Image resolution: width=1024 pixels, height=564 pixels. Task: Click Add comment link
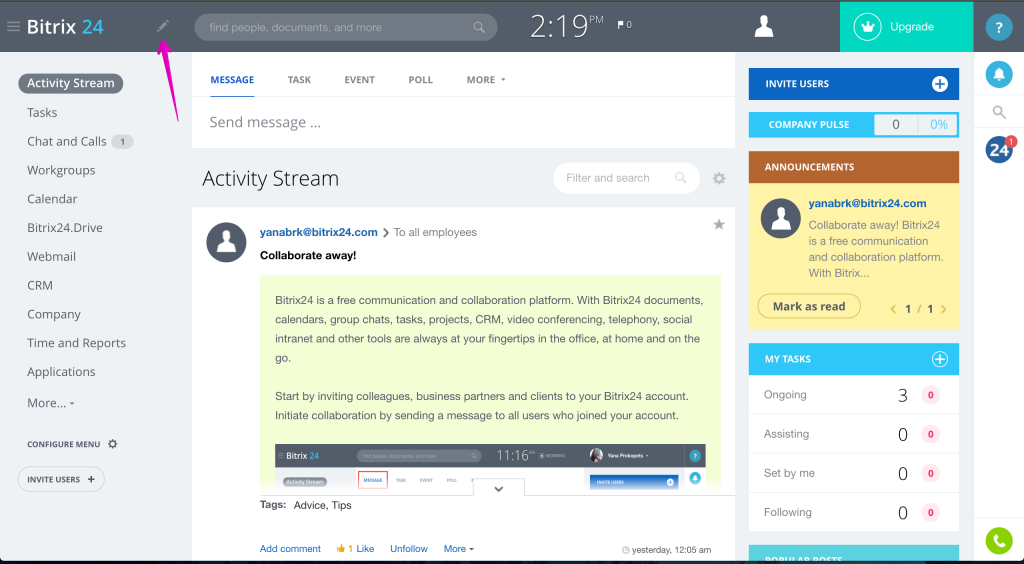pyautogui.click(x=290, y=549)
